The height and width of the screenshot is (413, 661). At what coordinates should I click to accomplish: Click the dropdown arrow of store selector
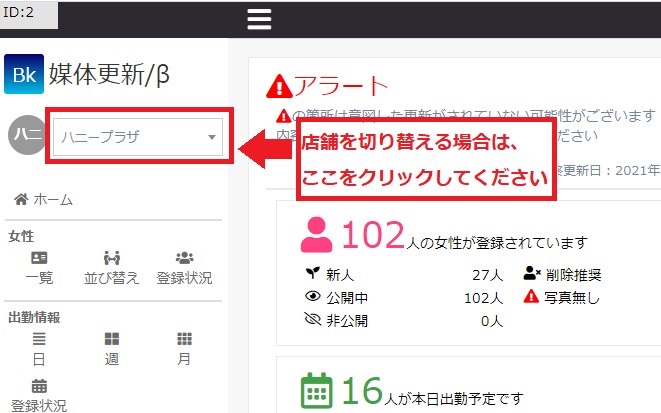212,137
